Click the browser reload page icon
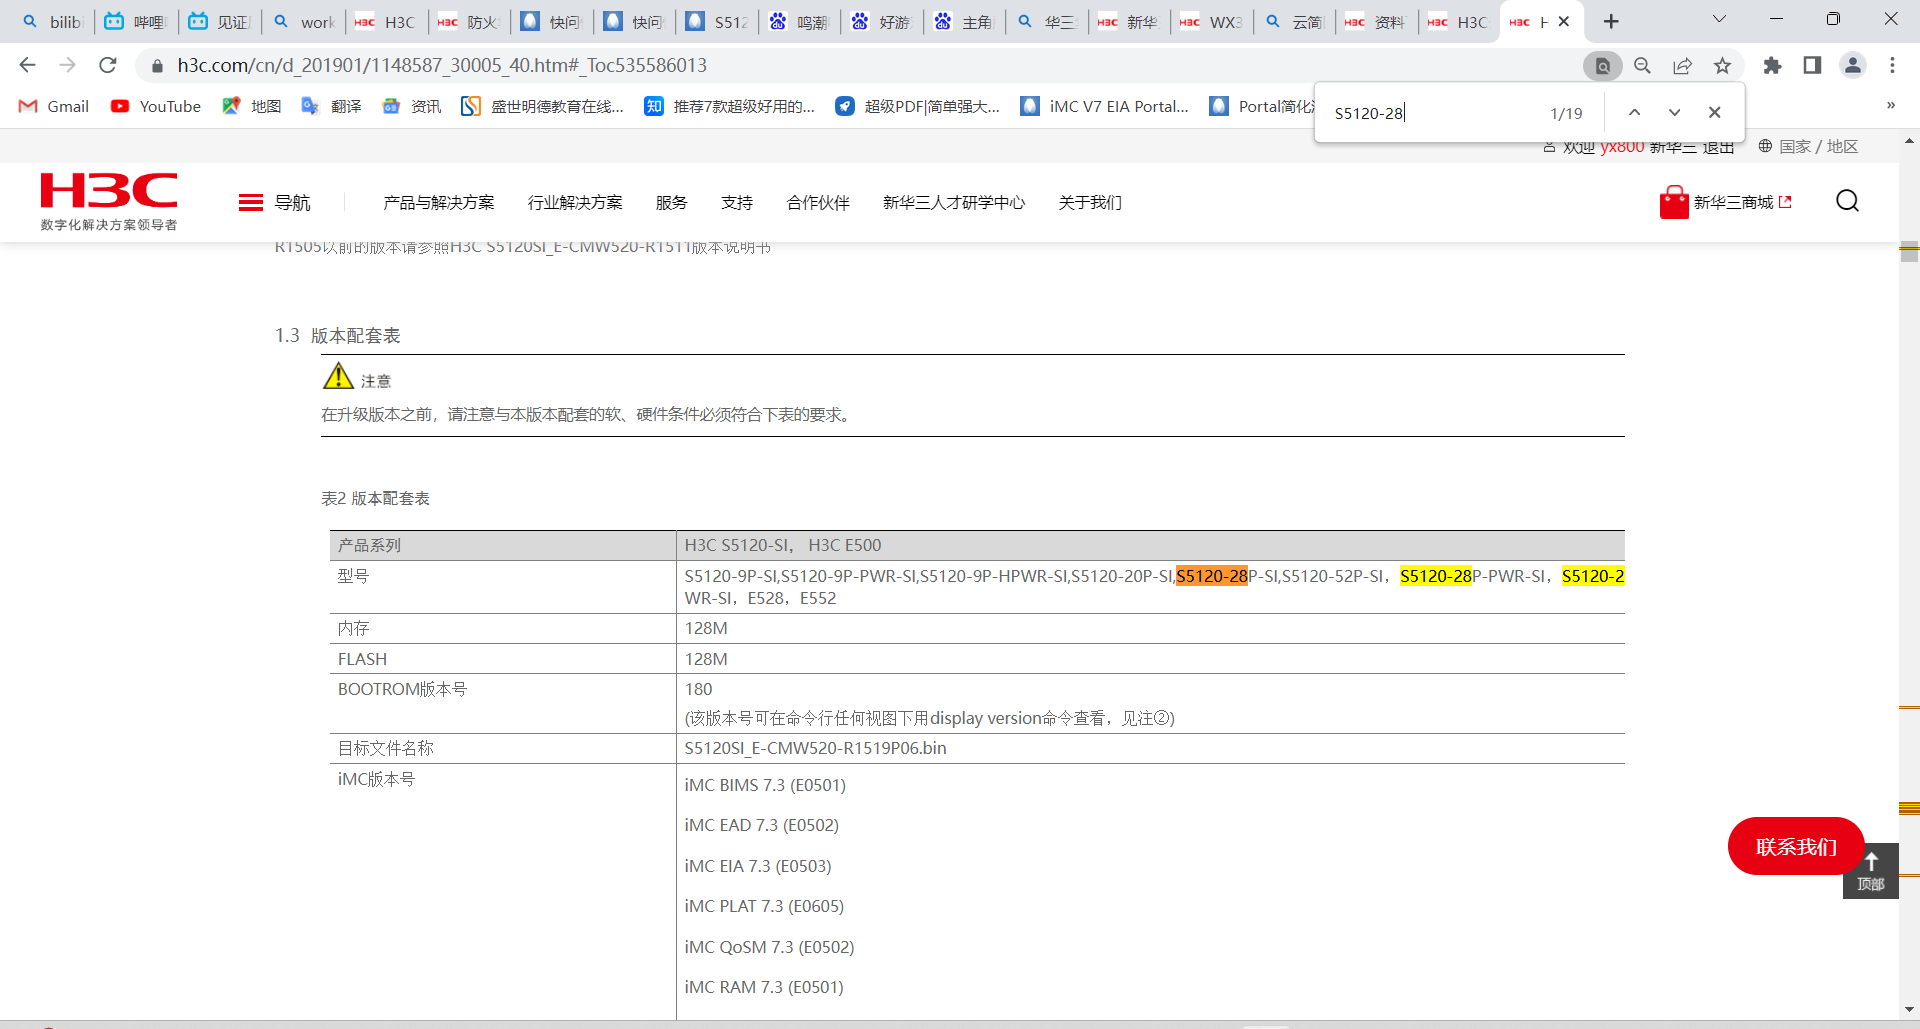1920x1029 pixels. [x=108, y=65]
